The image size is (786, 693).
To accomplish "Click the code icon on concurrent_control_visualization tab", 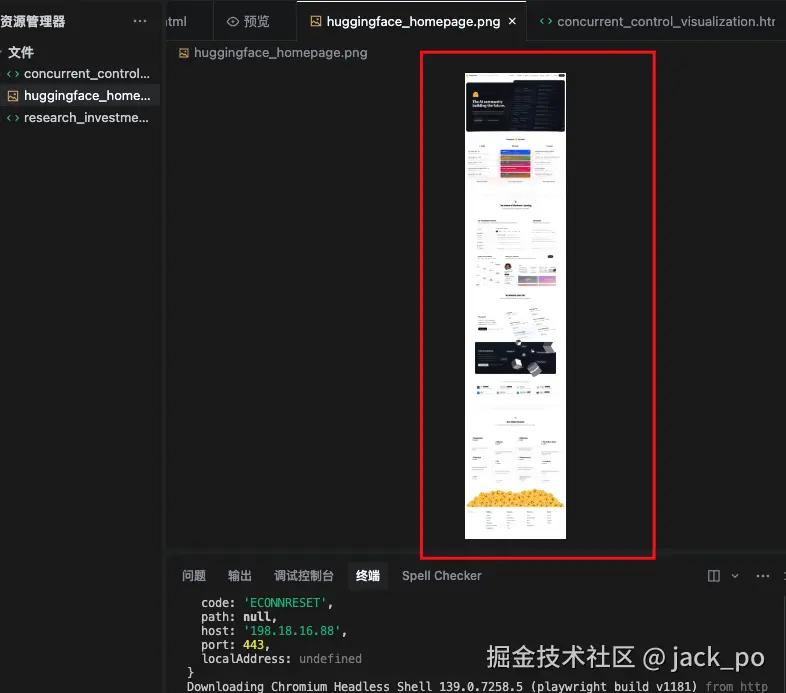I will (546, 22).
